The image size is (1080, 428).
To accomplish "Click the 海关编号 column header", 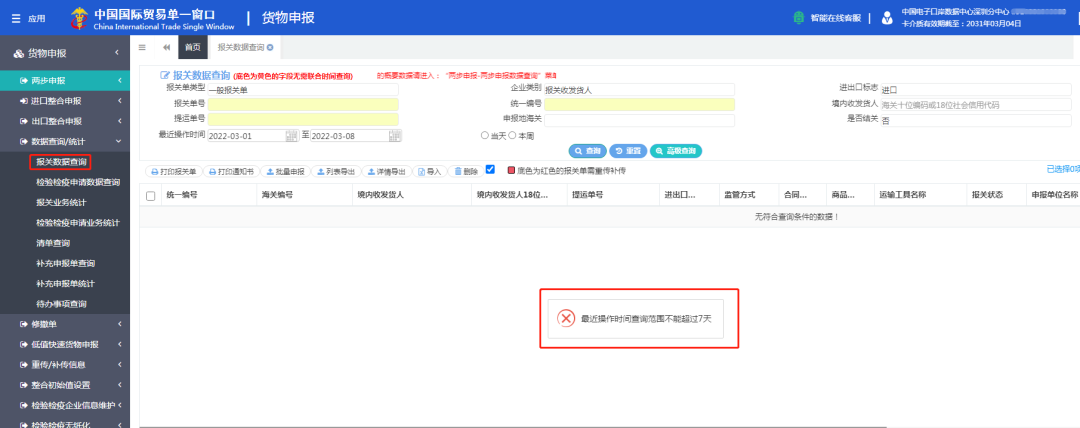I will coord(304,195).
